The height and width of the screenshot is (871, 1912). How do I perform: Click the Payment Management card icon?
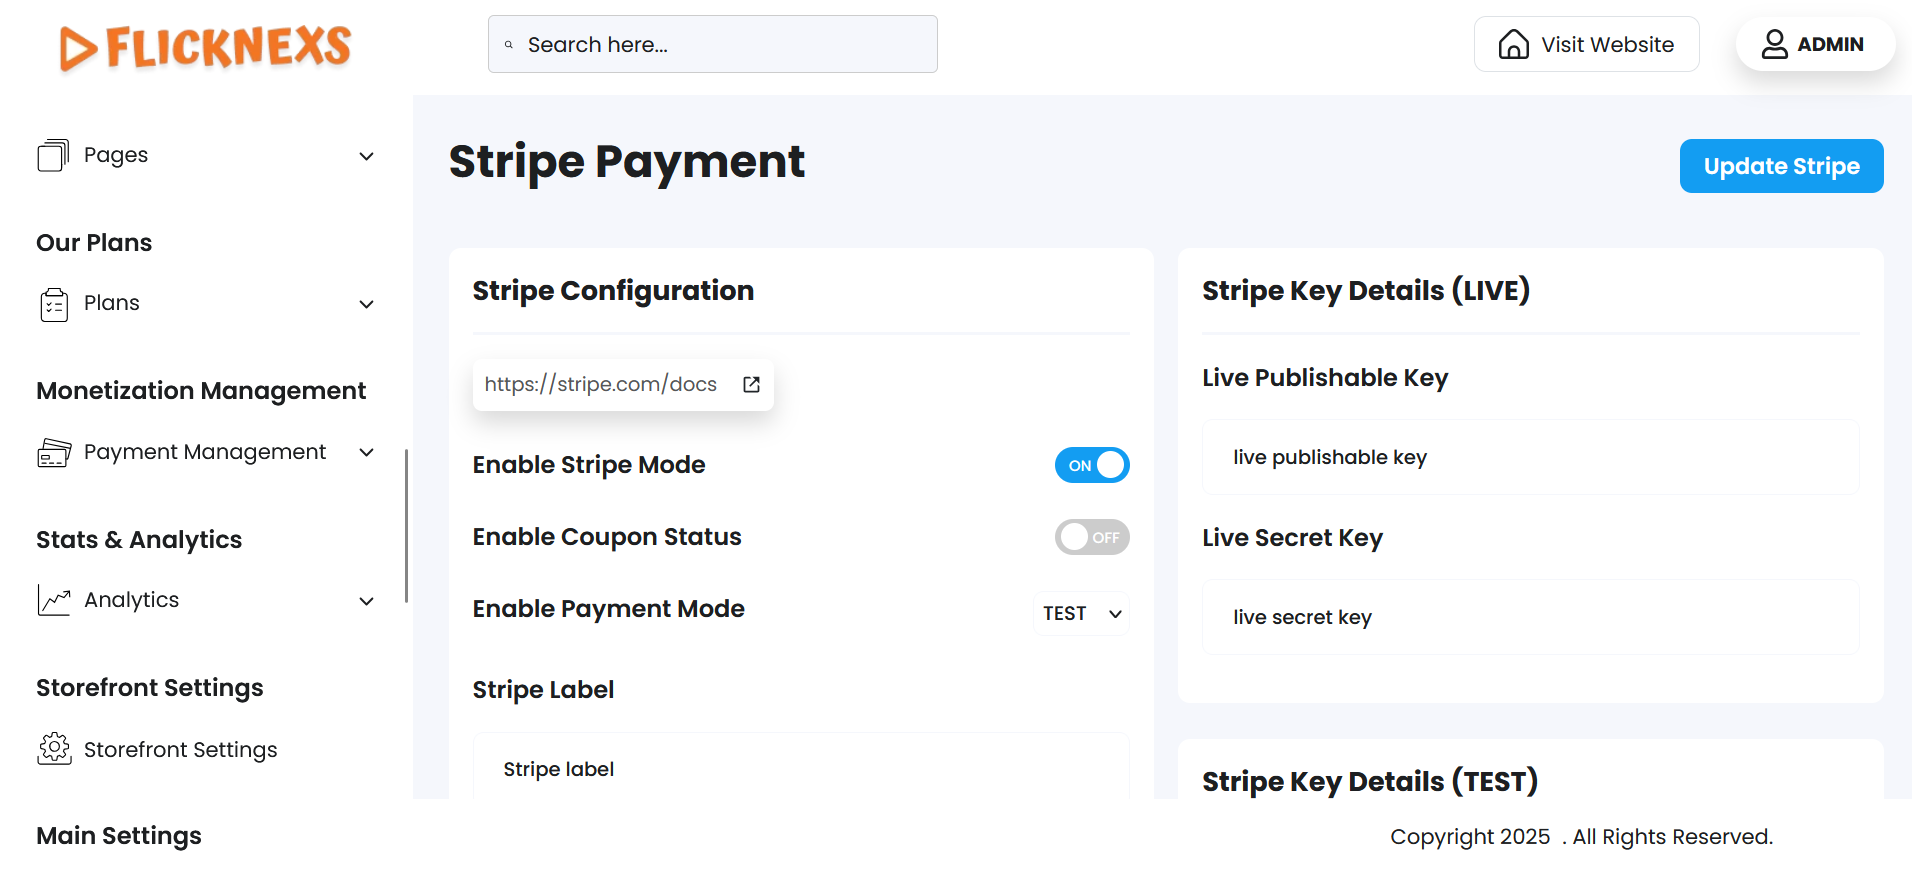(x=54, y=453)
